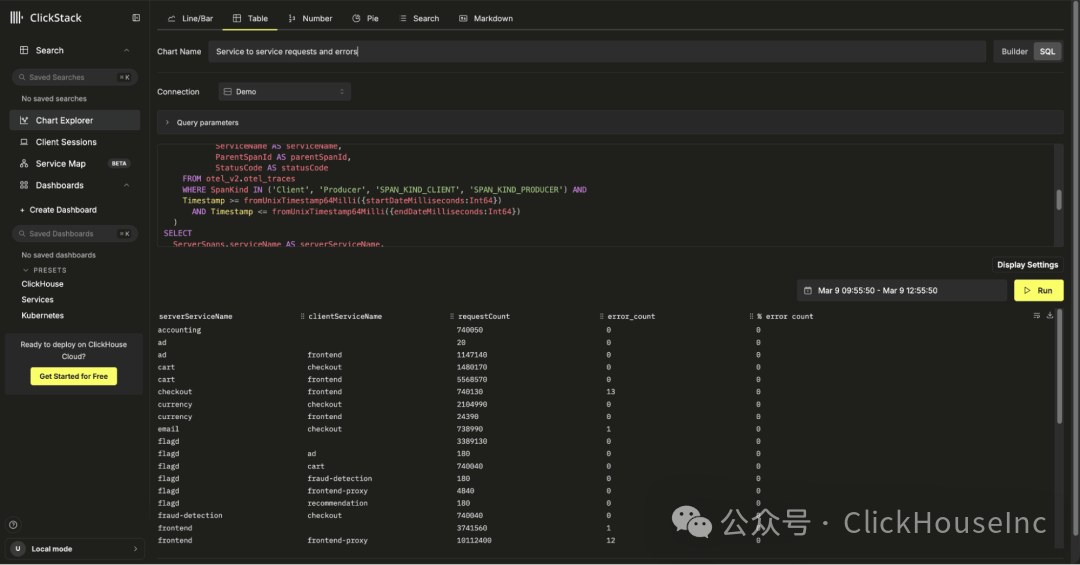Click column resize handle after serverServiceName

[302, 316]
